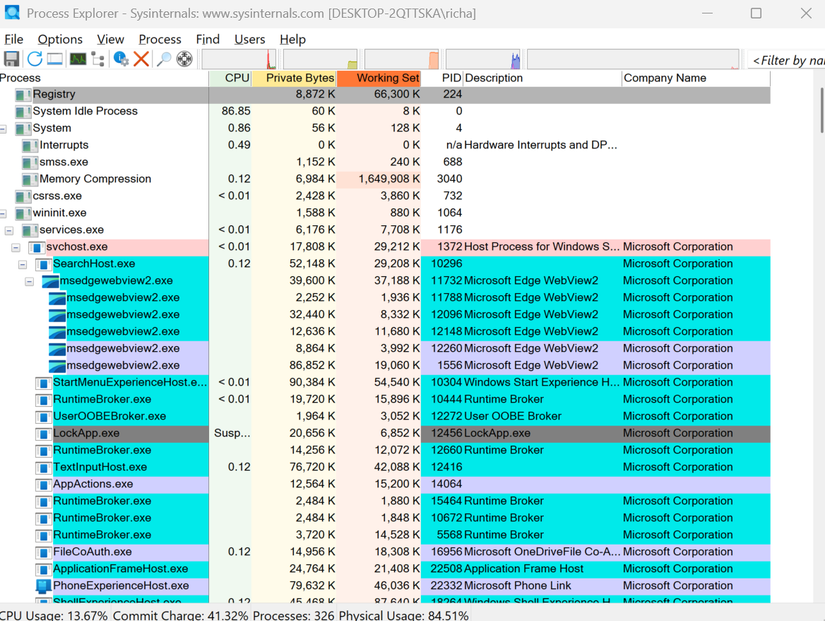825x621 pixels.
Task: Open the System Information window
Action: click(77, 58)
